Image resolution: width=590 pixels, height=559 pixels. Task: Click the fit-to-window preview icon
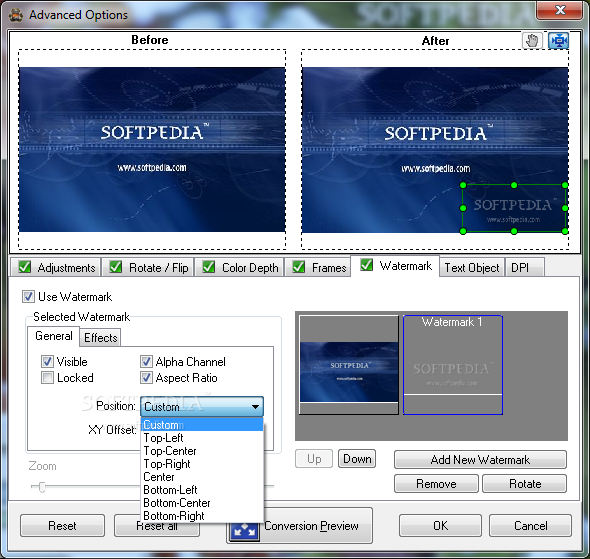pos(558,40)
